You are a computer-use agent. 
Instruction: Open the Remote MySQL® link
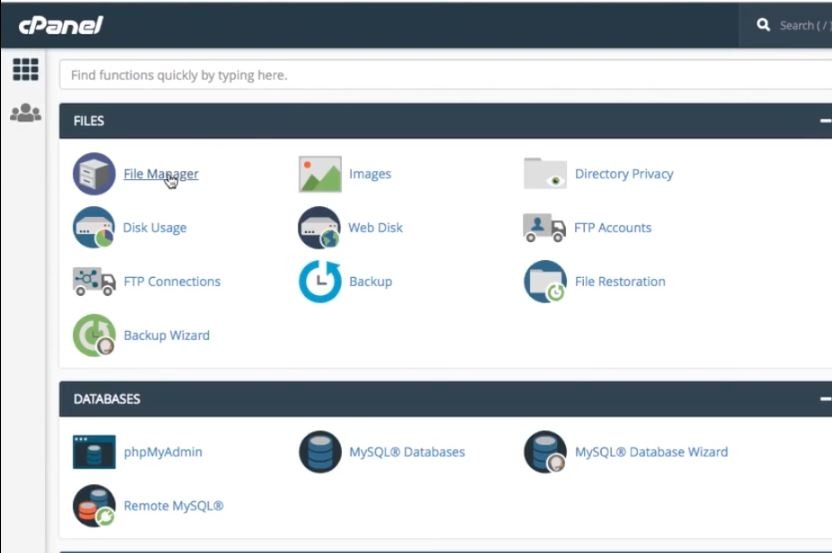click(173, 506)
